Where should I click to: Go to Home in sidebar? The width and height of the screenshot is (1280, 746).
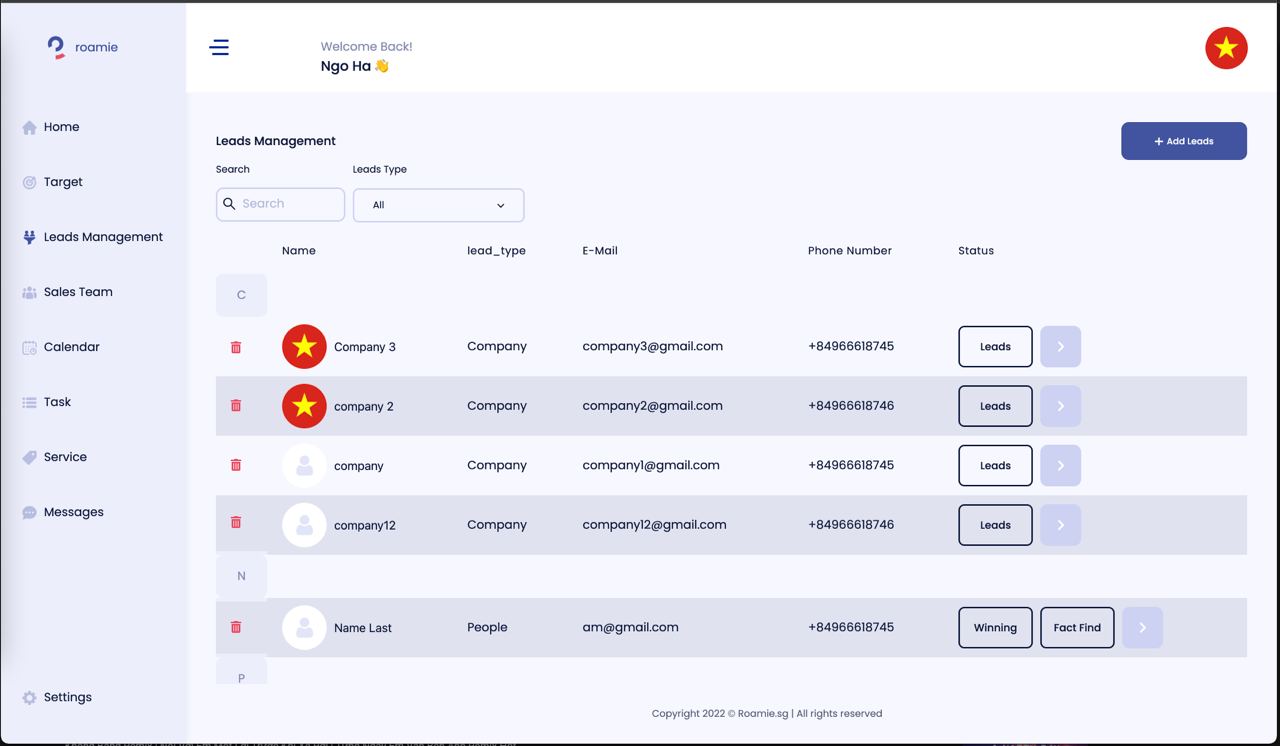[61, 127]
